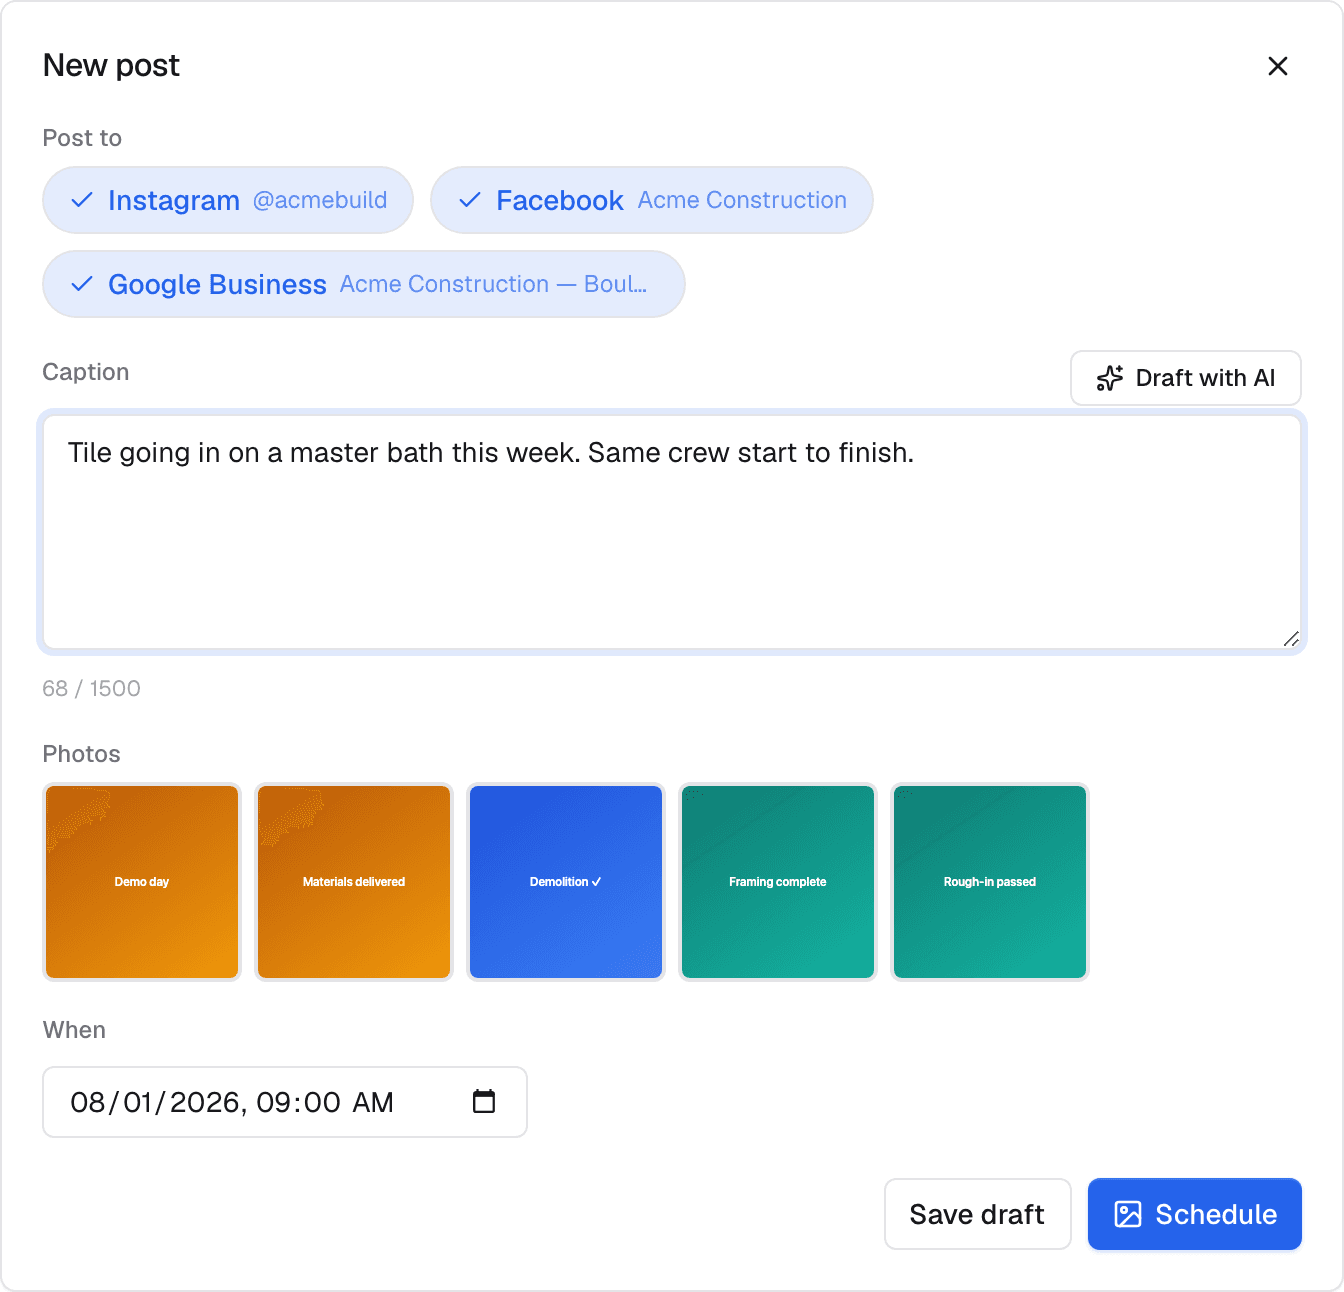This screenshot has height=1292, width=1344.
Task: Schedule the new post
Action: [x=1195, y=1214]
